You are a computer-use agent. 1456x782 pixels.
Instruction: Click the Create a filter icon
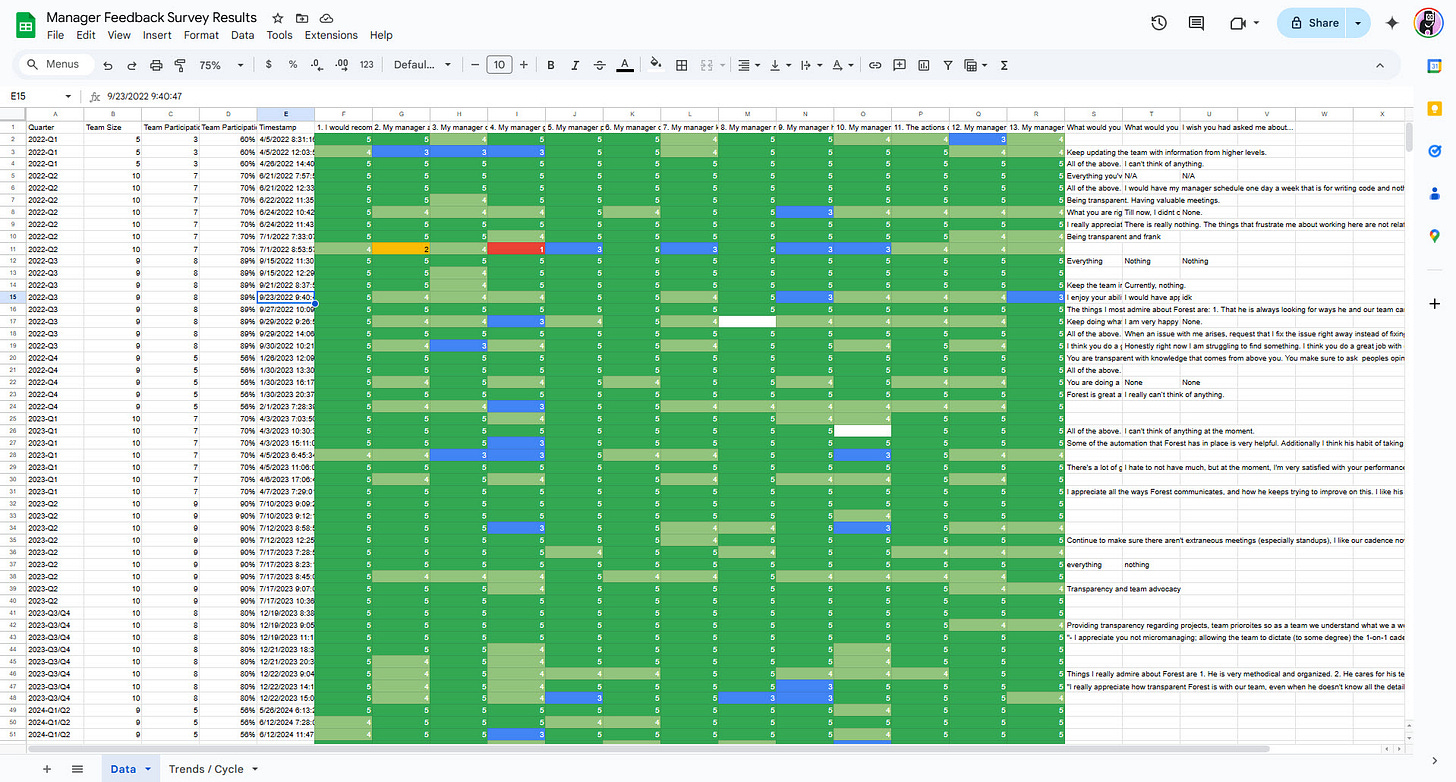click(x=947, y=65)
